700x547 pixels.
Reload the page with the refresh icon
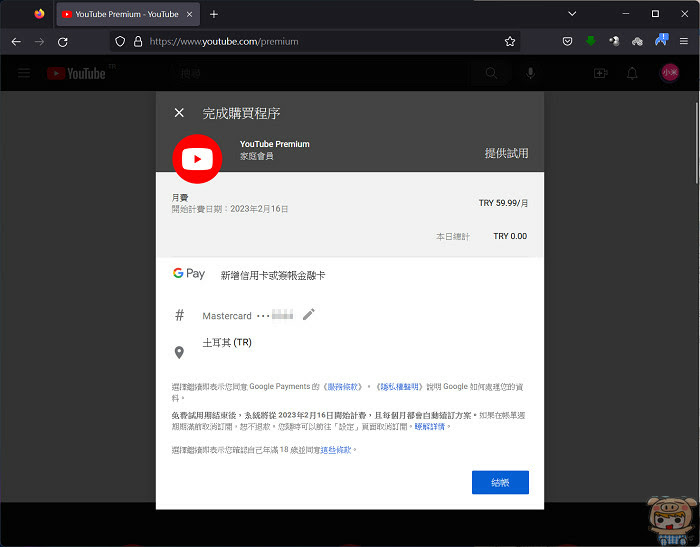(x=63, y=42)
